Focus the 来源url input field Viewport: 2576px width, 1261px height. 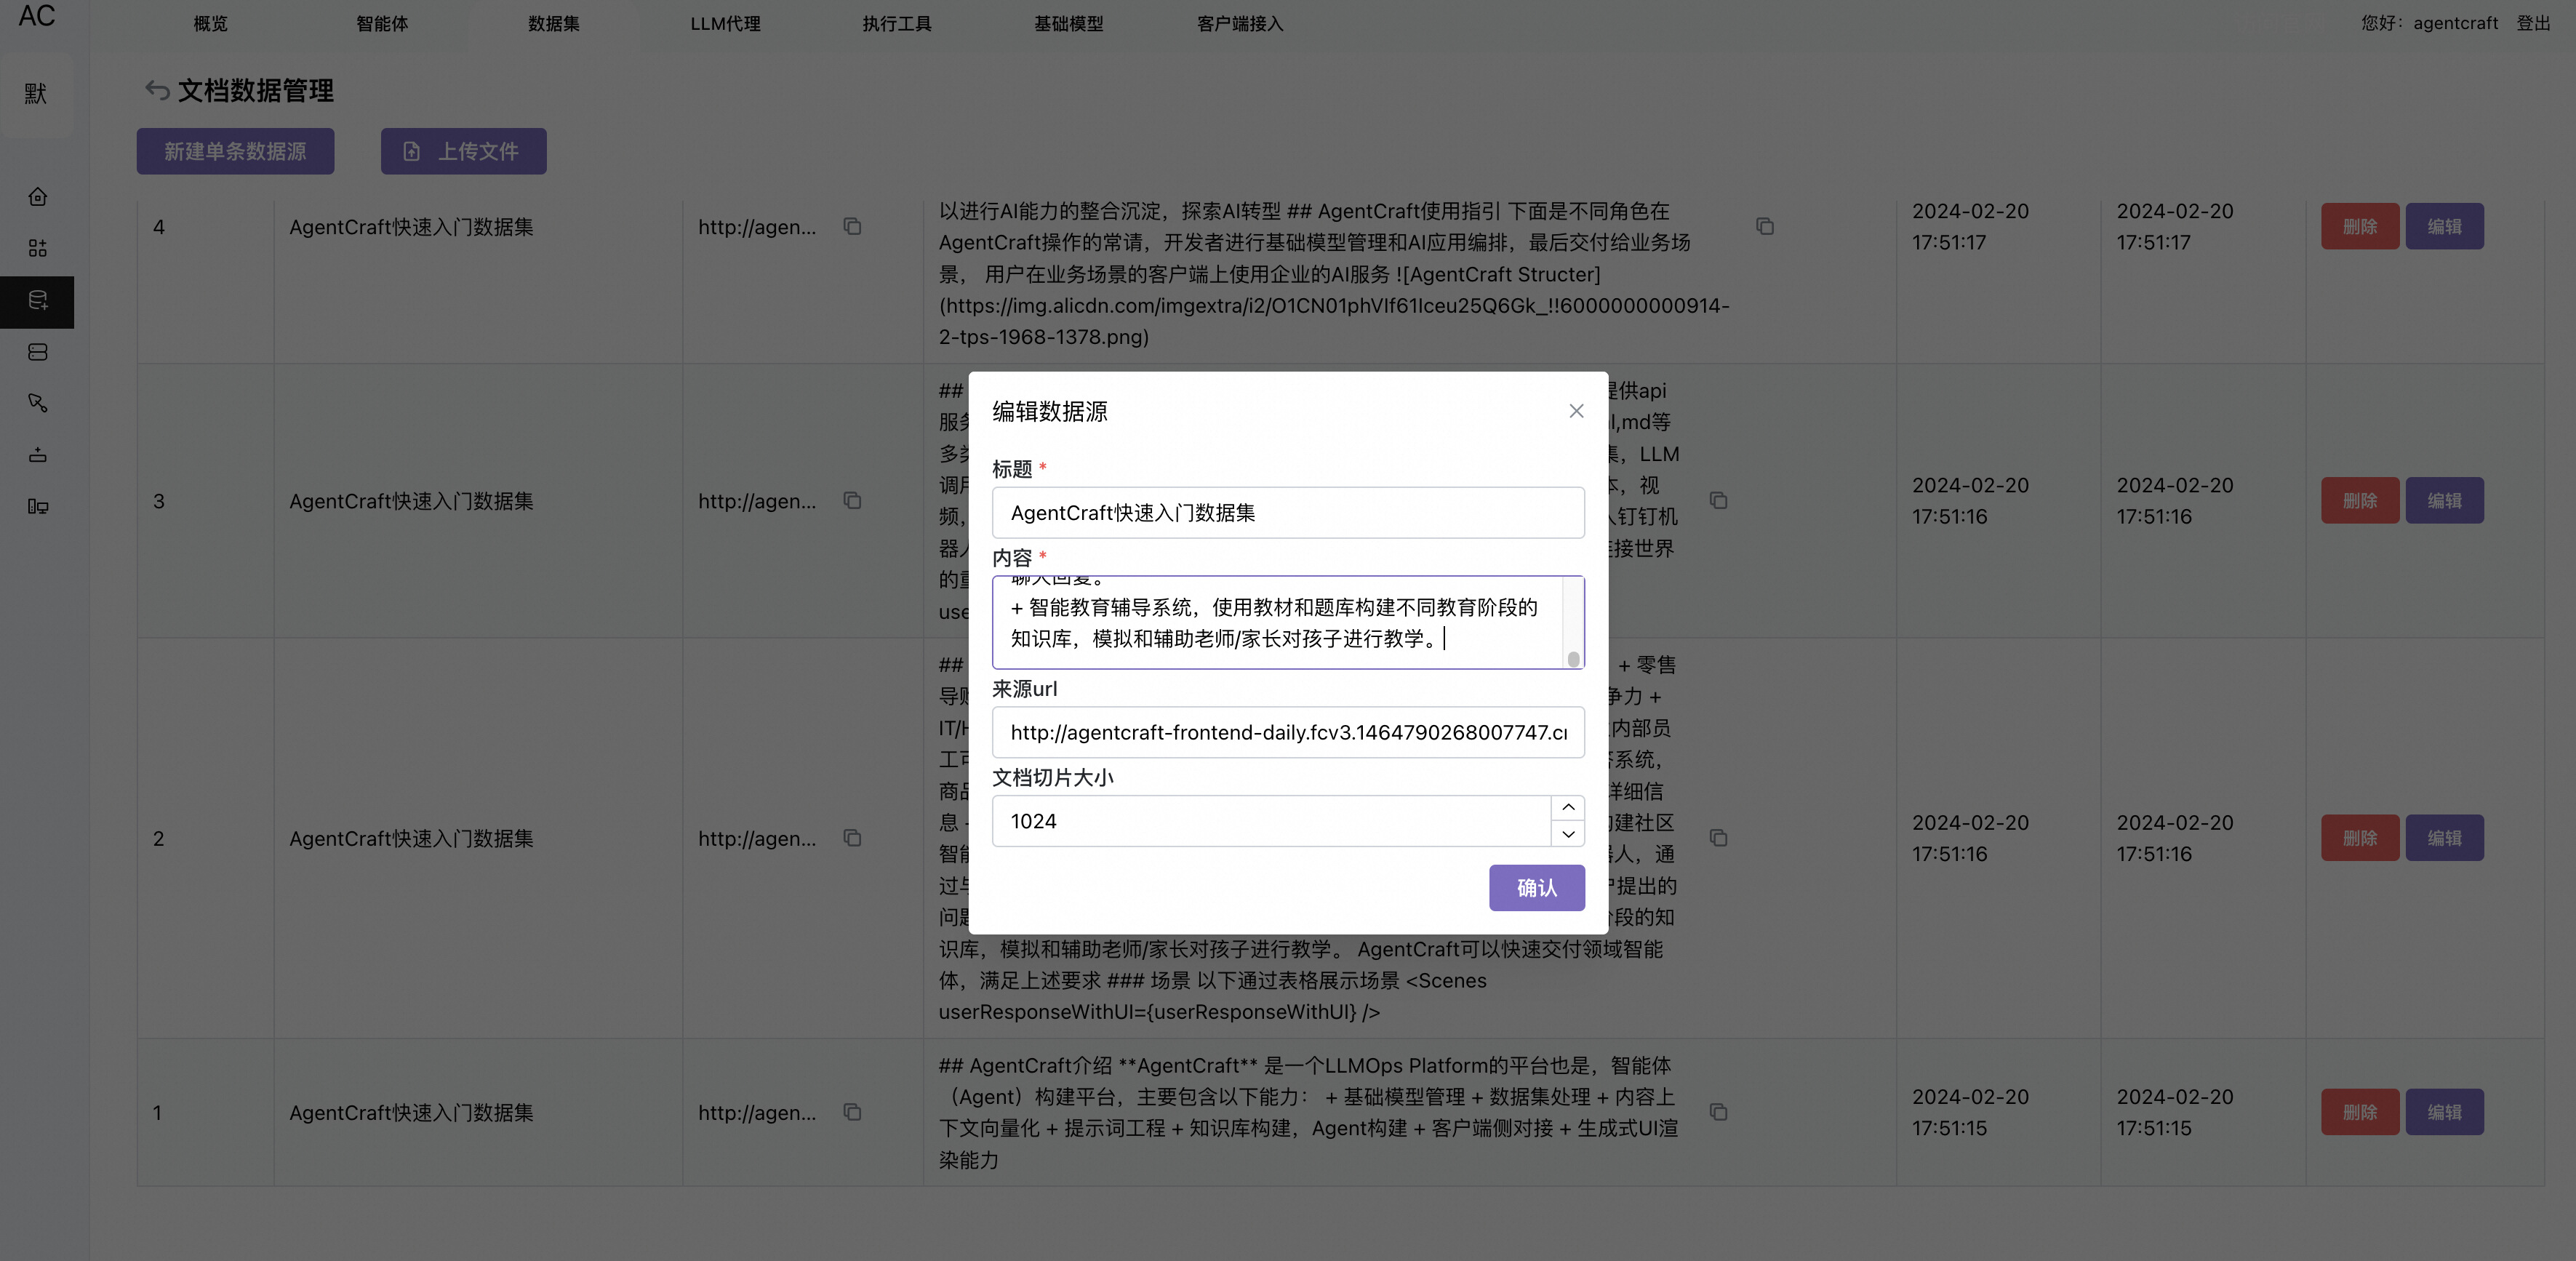pyautogui.click(x=1287, y=733)
